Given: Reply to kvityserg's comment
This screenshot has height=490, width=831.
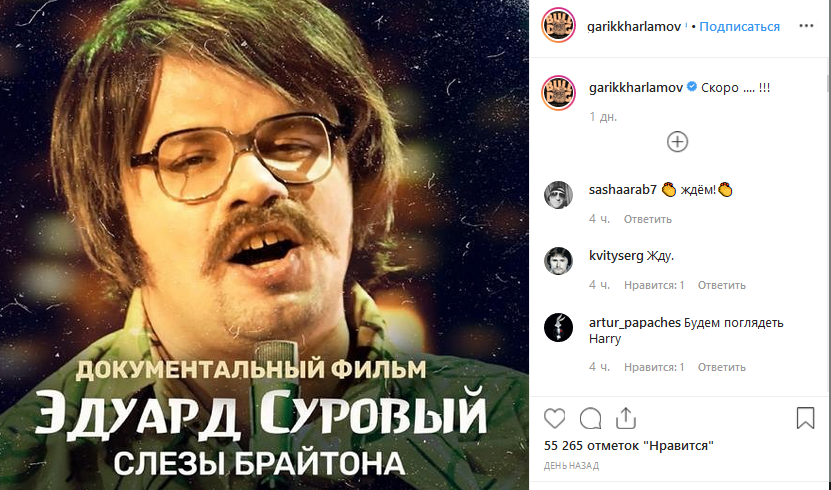Looking at the screenshot, I should click(x=721, y=286).
